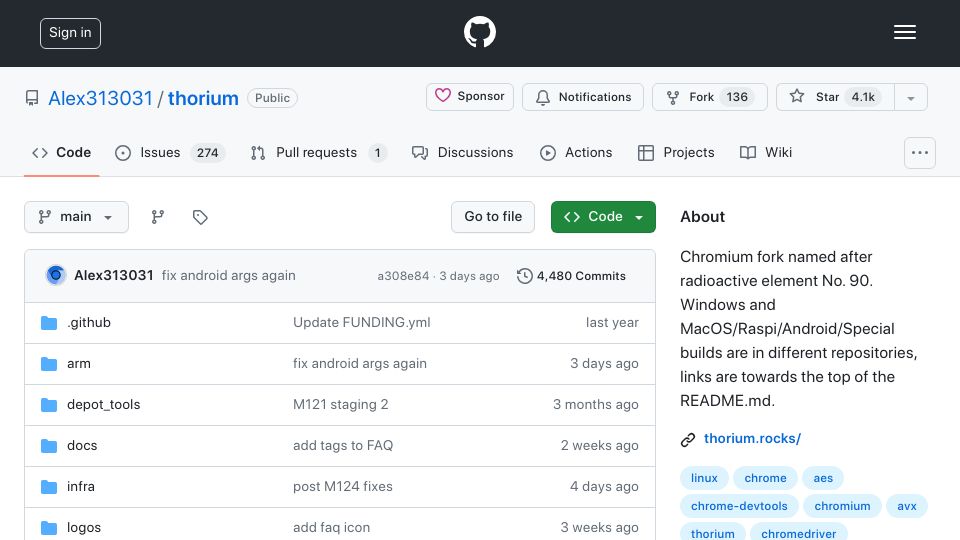Open the arm folder
Image resolution: width=960 pixels, height=540 pixels.
click(x=79, y=364)
